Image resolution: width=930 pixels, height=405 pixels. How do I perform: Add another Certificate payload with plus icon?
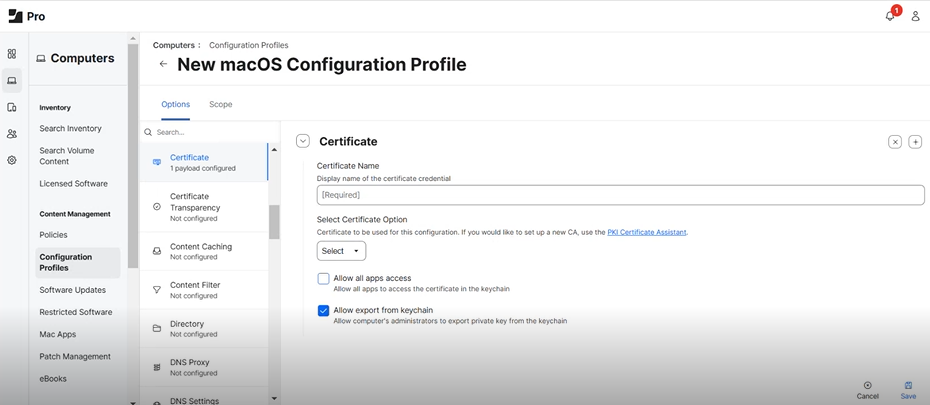click(915, 142)
